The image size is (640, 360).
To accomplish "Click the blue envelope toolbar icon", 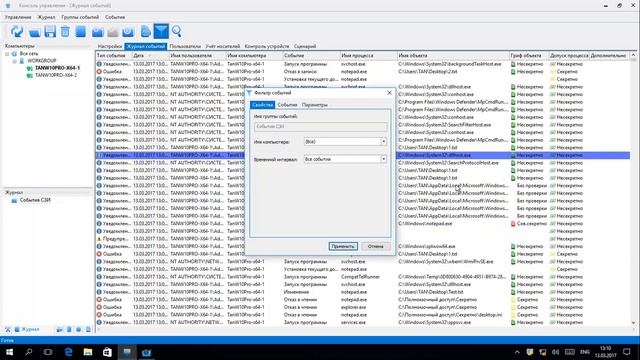I will pos(98,32).
